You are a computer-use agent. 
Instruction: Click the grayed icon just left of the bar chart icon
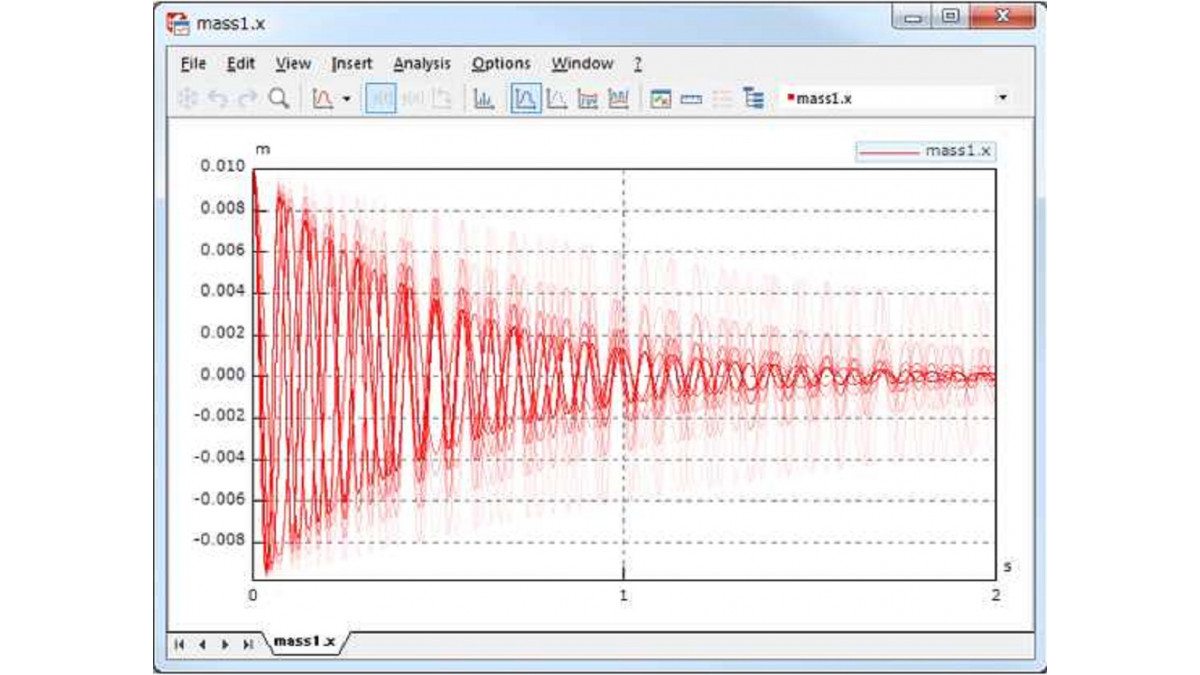coord(442,98)
